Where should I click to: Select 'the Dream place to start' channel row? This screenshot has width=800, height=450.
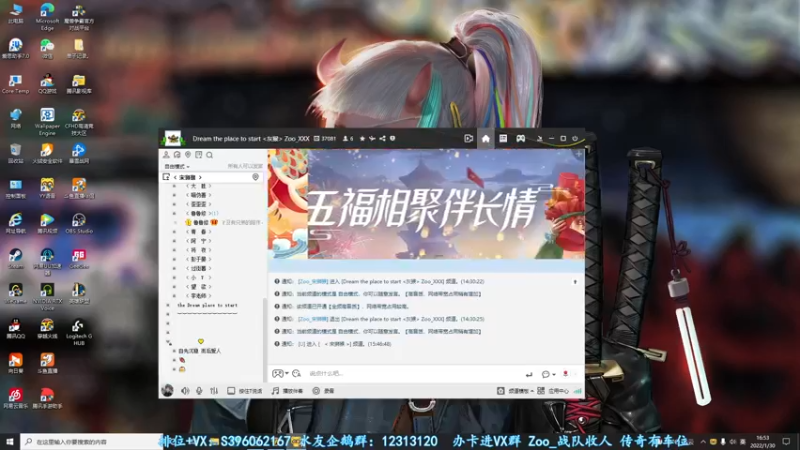207,305
